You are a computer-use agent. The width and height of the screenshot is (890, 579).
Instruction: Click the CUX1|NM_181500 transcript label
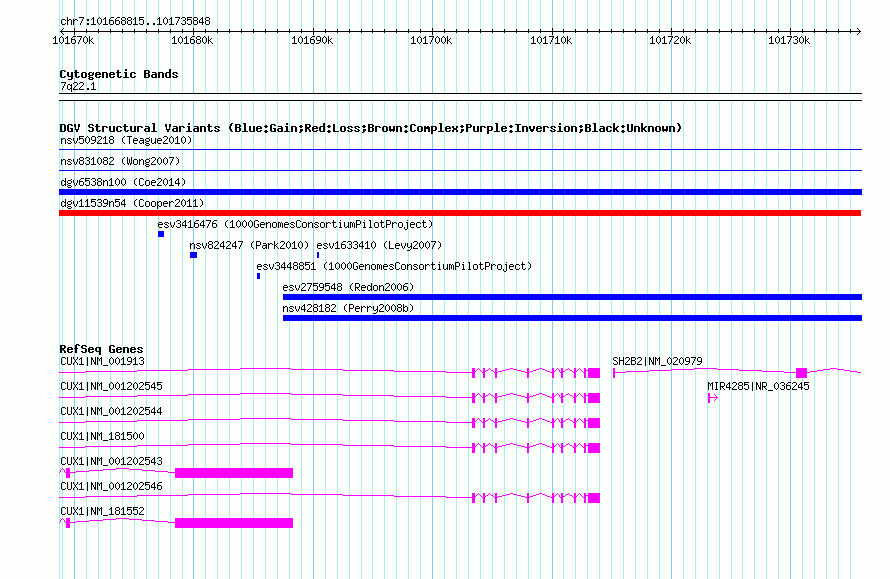click(102, 436)
